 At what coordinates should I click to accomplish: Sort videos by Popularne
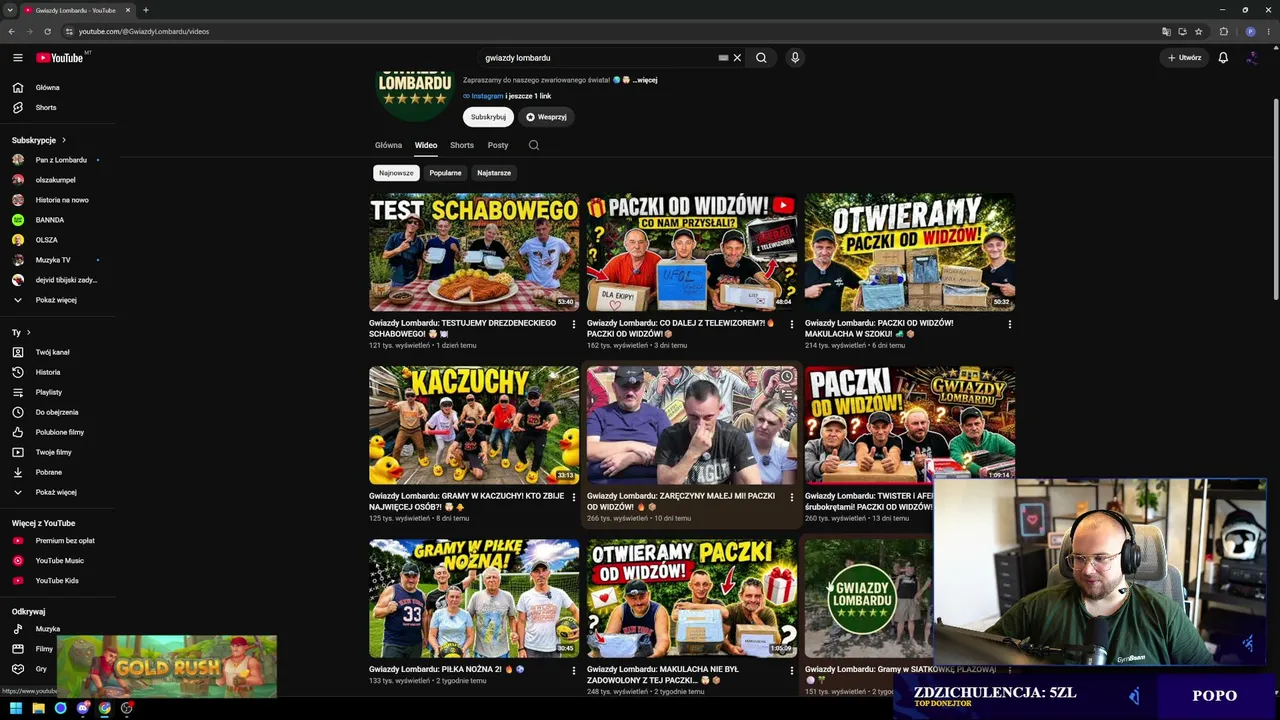coord(445,173)
